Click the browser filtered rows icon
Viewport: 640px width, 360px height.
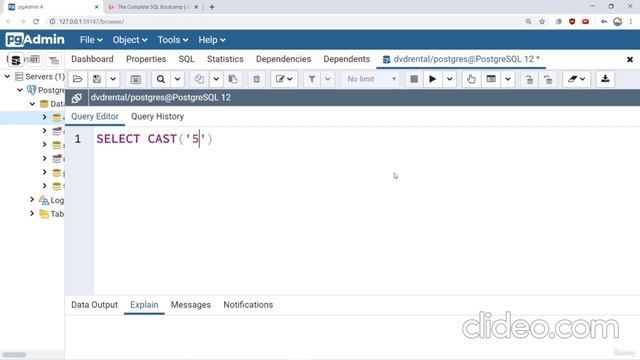point(53,60)
